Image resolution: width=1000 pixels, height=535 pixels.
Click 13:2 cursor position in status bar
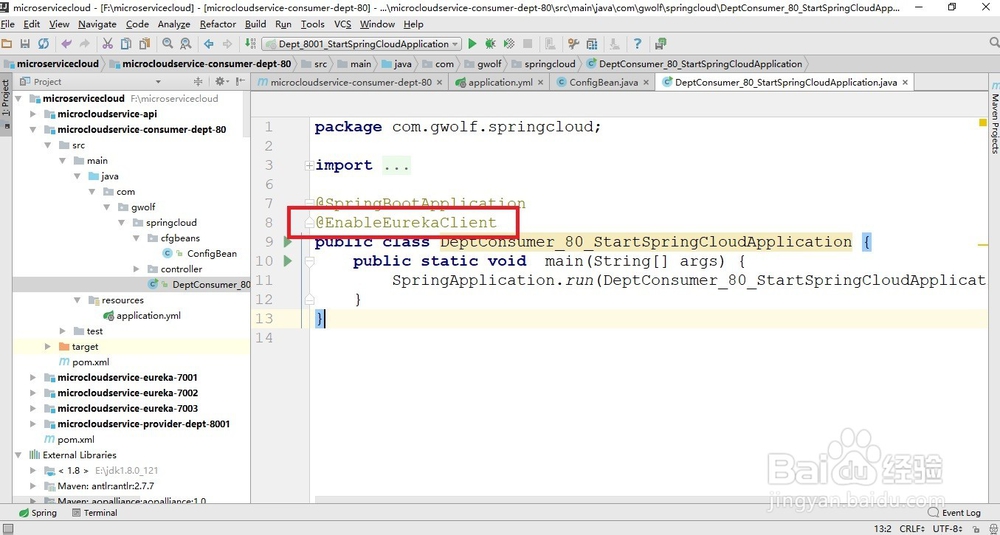click(x=881, y=529)
